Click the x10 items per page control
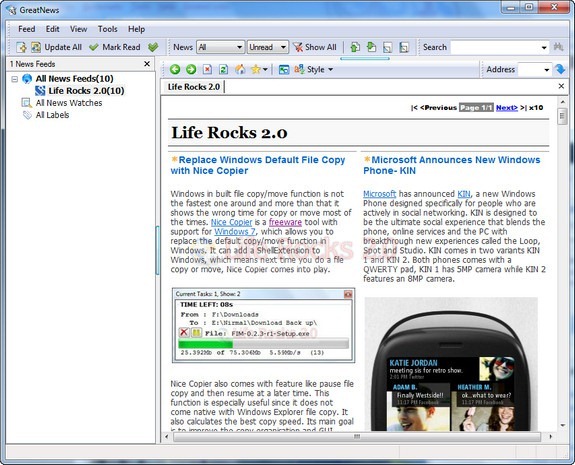This screenshot has height=465, width=575. [536, 107]
